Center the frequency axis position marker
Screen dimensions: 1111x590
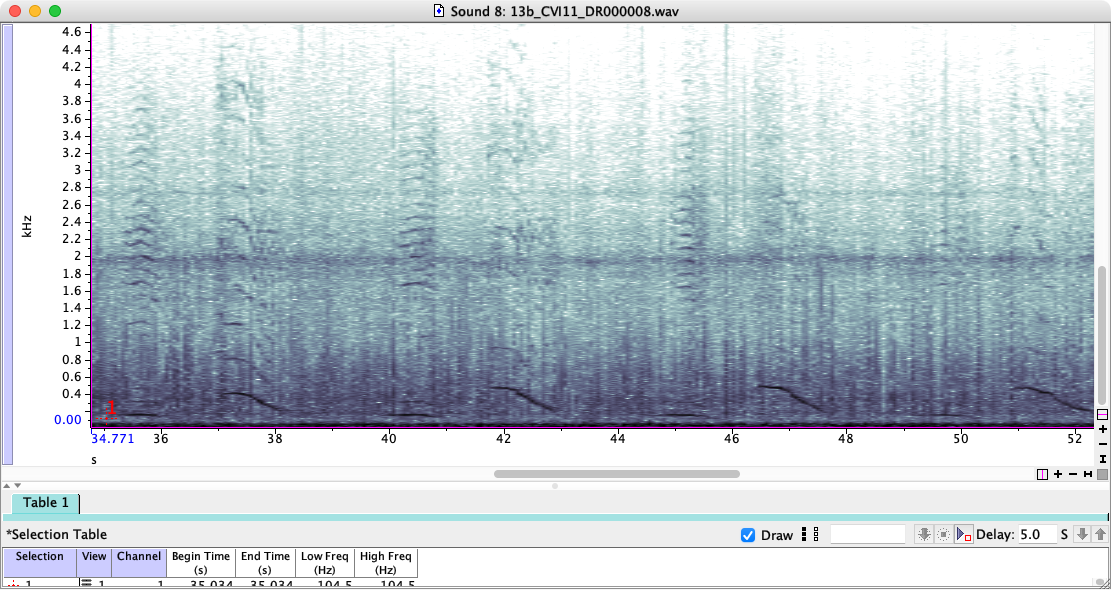click(x=1102, y=414)
